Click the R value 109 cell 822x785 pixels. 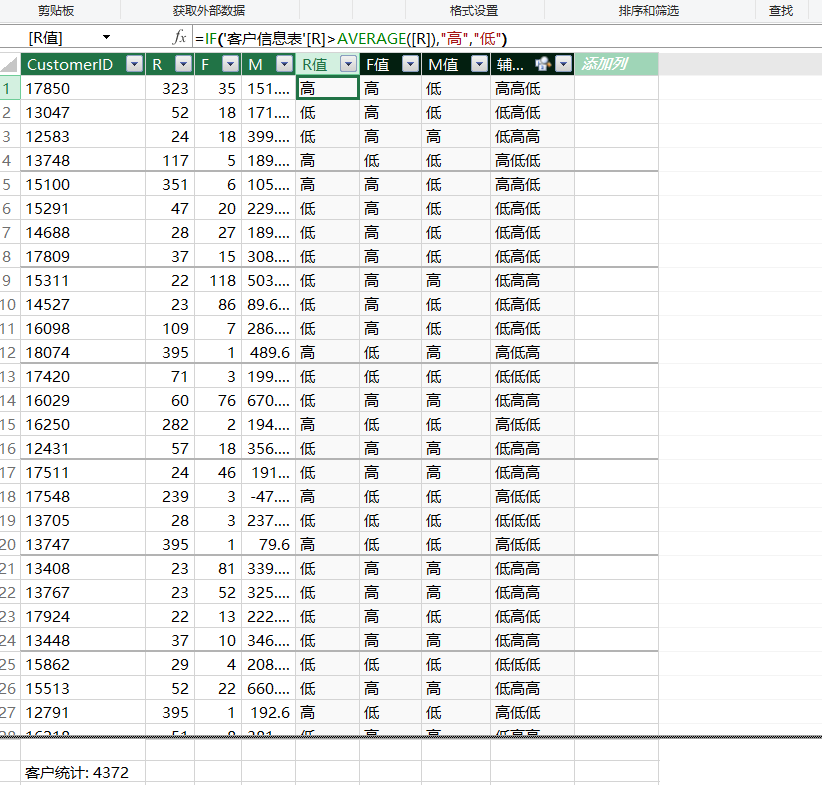point(170,329)
